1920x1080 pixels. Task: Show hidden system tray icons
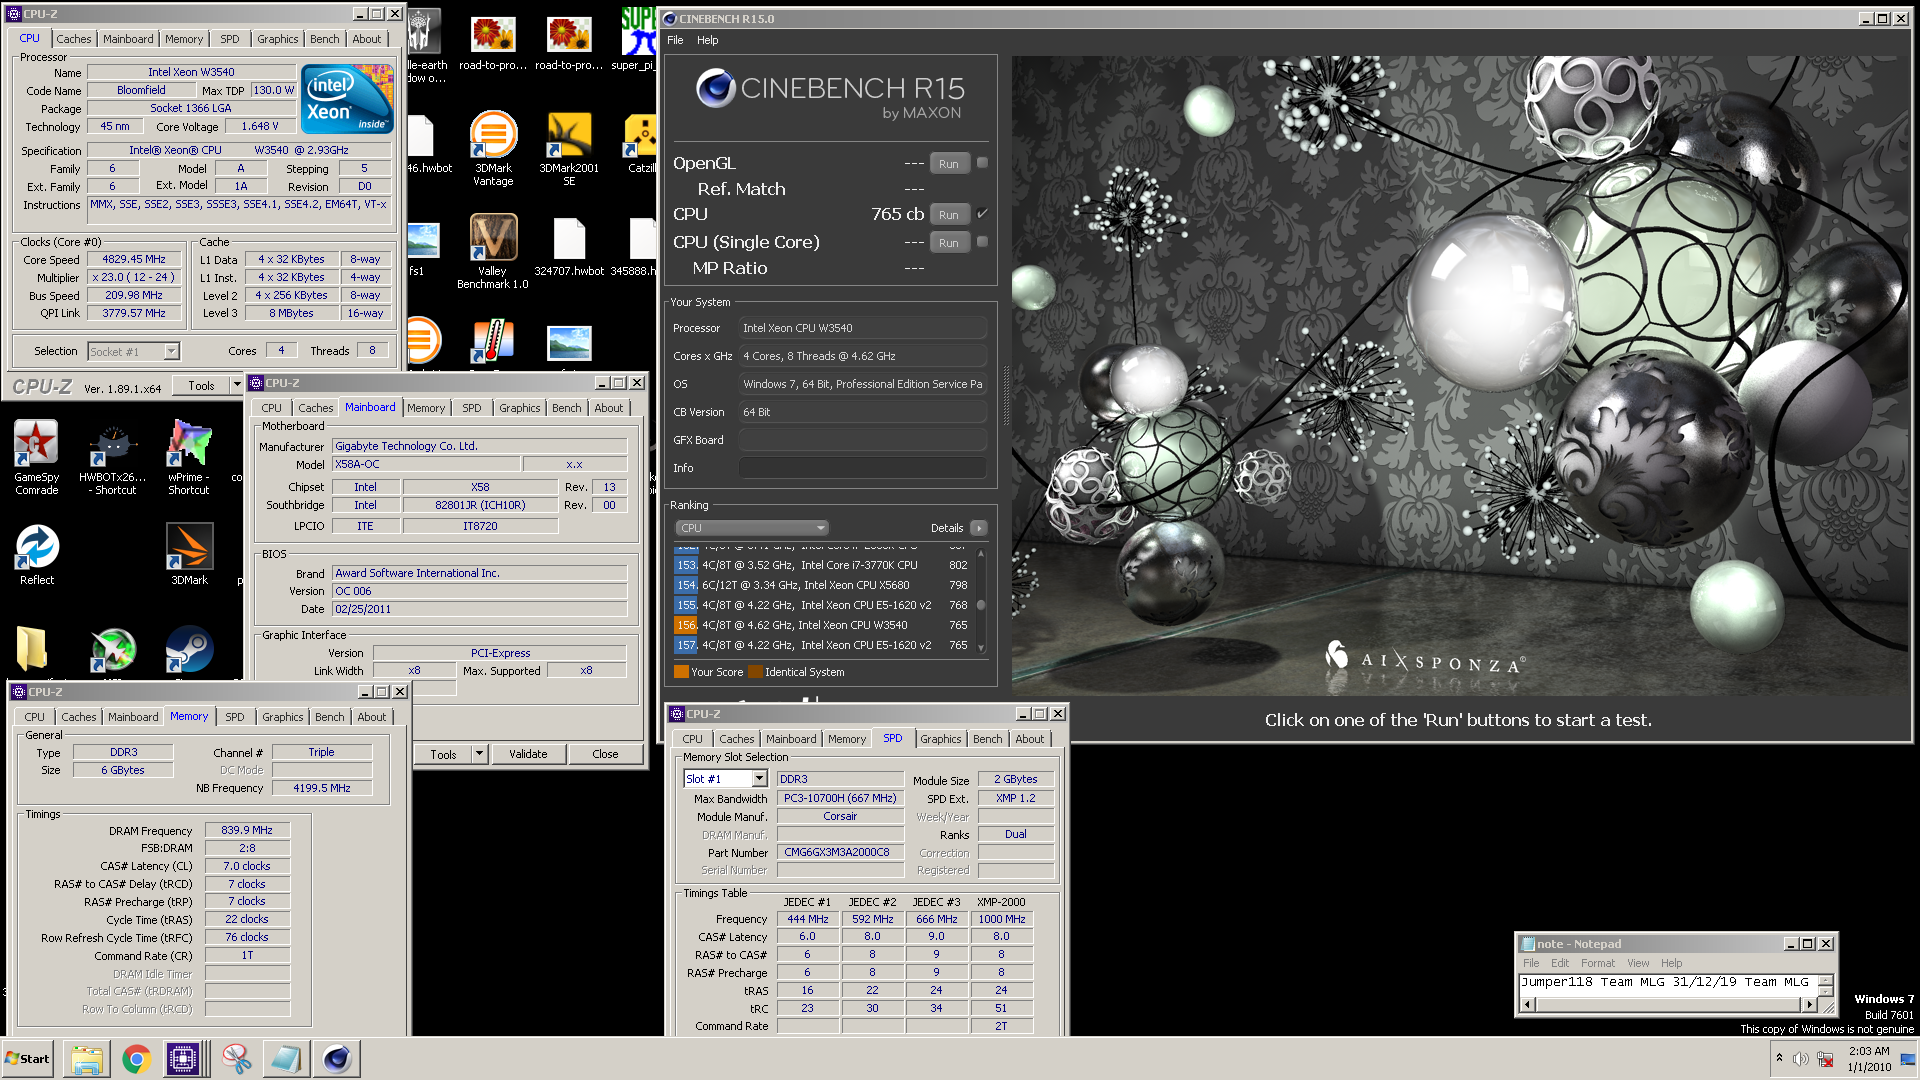click(1779, 1058)
